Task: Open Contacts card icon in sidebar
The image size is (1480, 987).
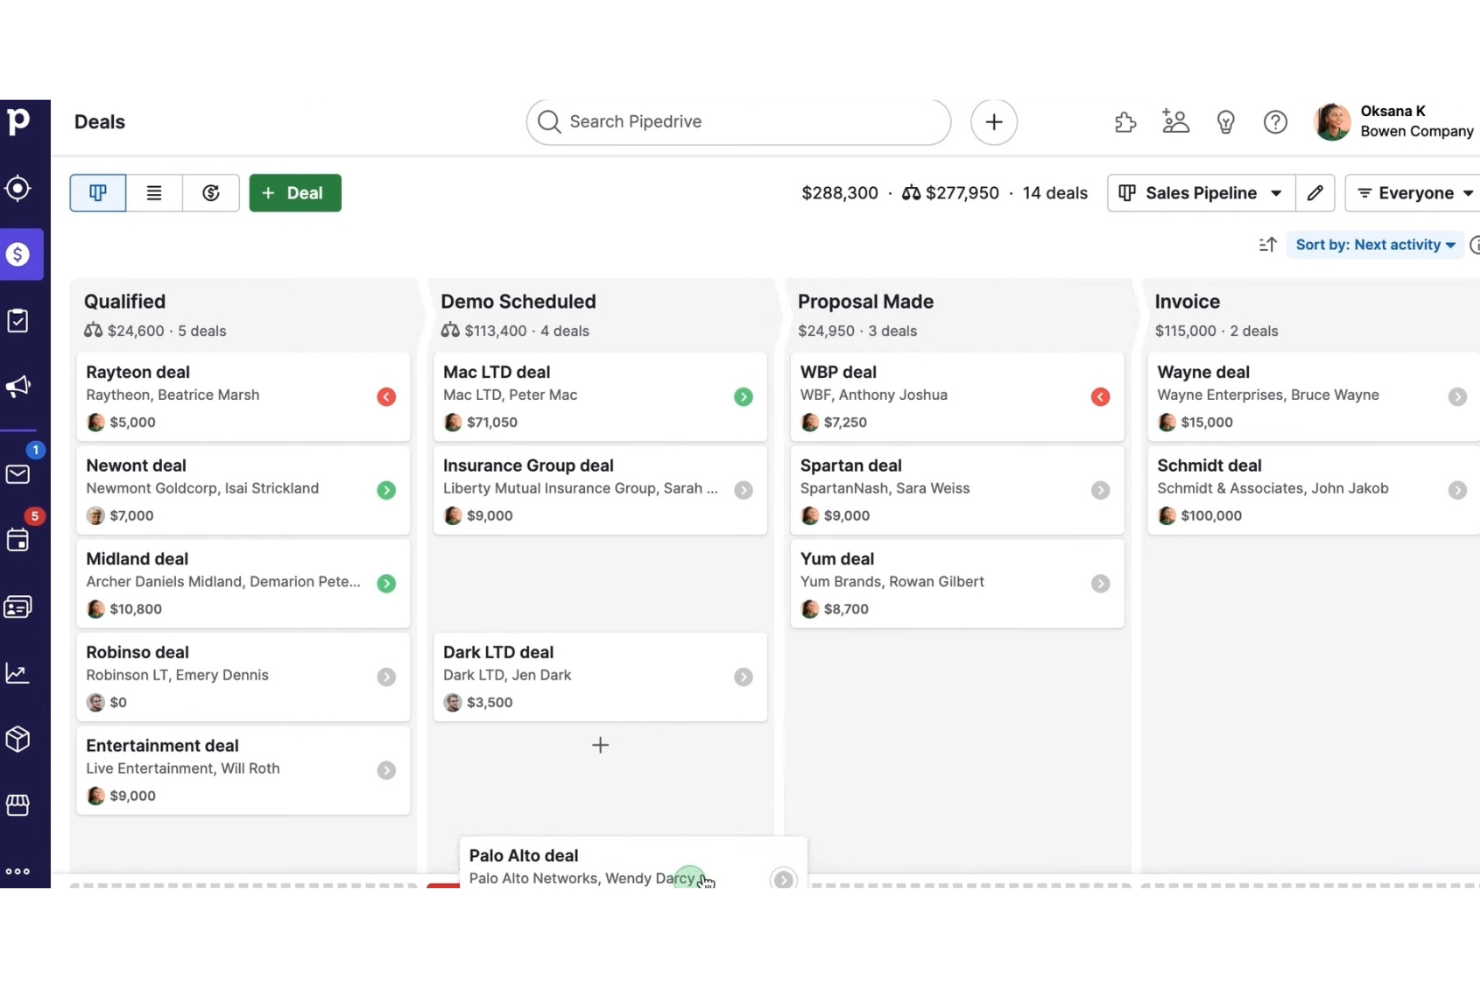Action: tap(18, 607)
